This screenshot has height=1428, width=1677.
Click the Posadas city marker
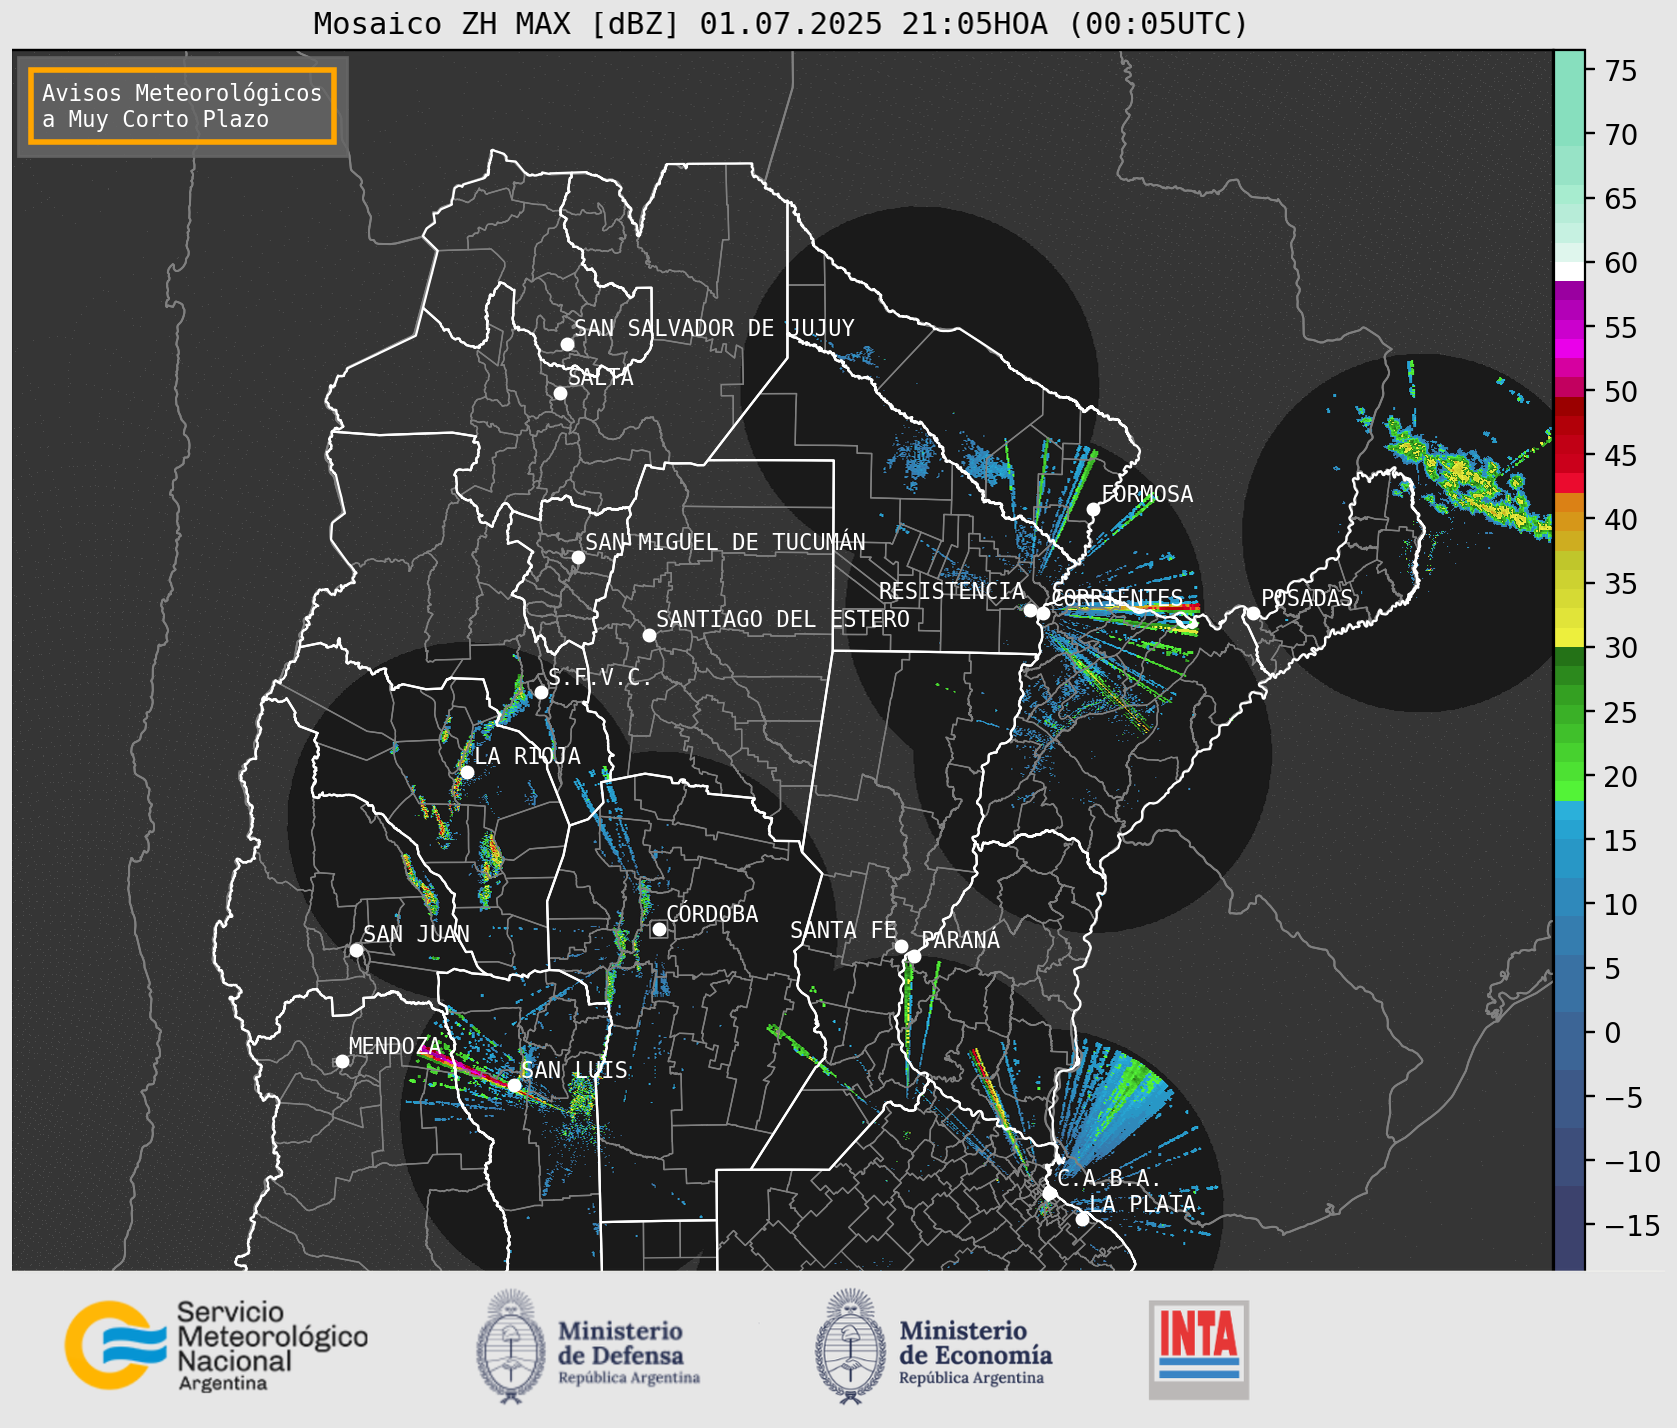pos(1253,613)
